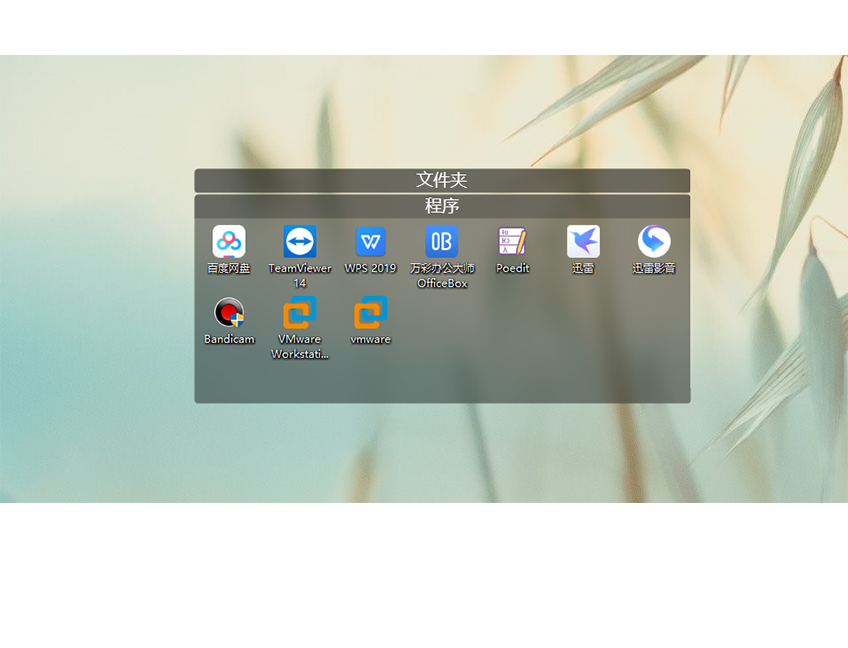Select the '迅雷影音' text label

(654, 268)
